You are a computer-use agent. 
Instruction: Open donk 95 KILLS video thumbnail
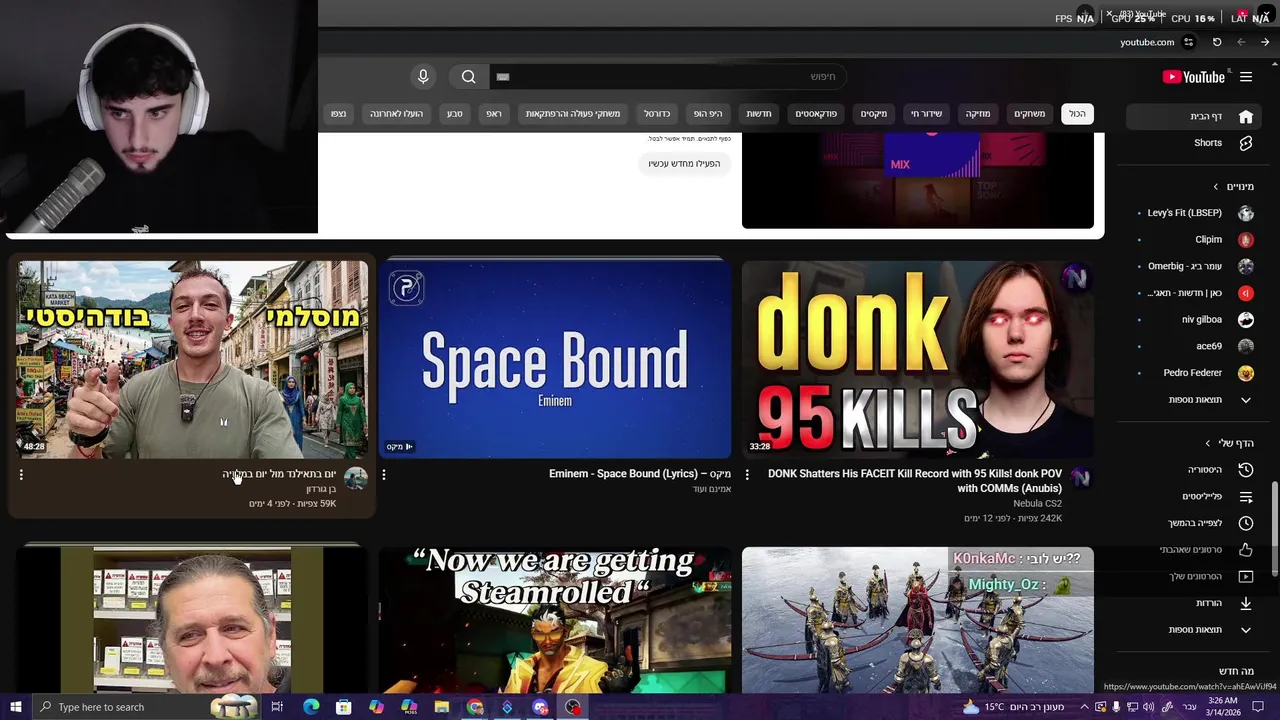click(918, 360)
